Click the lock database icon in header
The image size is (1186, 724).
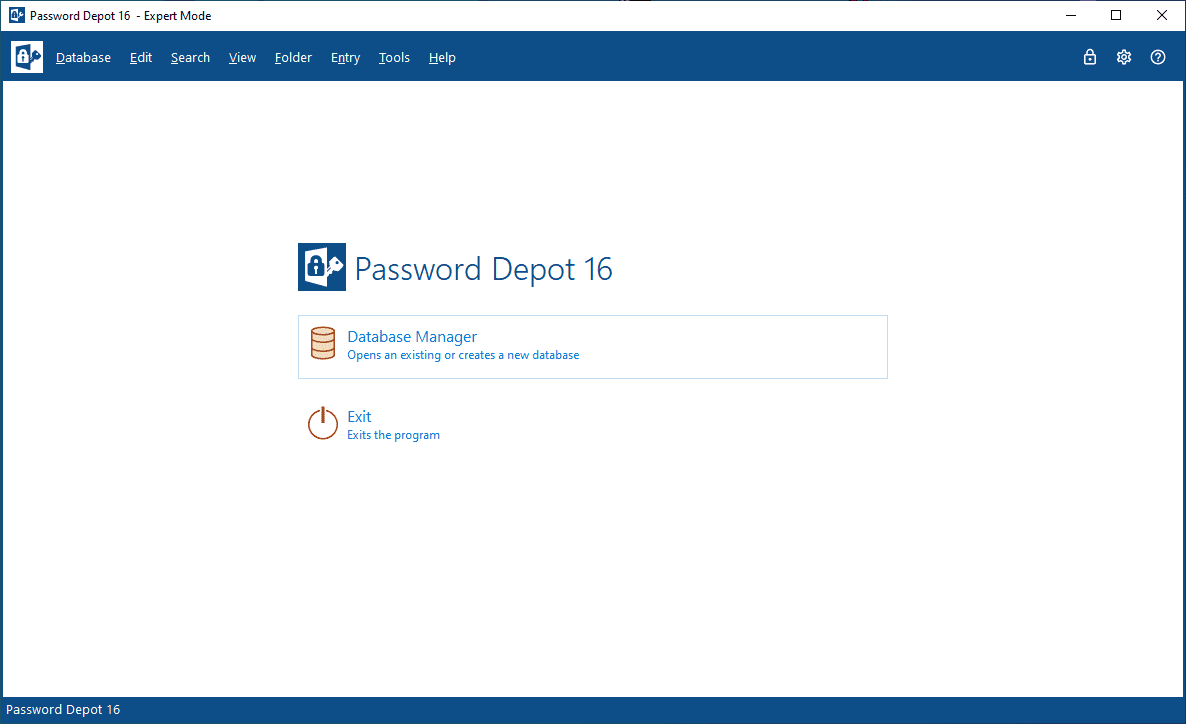tap(1089, 57)
